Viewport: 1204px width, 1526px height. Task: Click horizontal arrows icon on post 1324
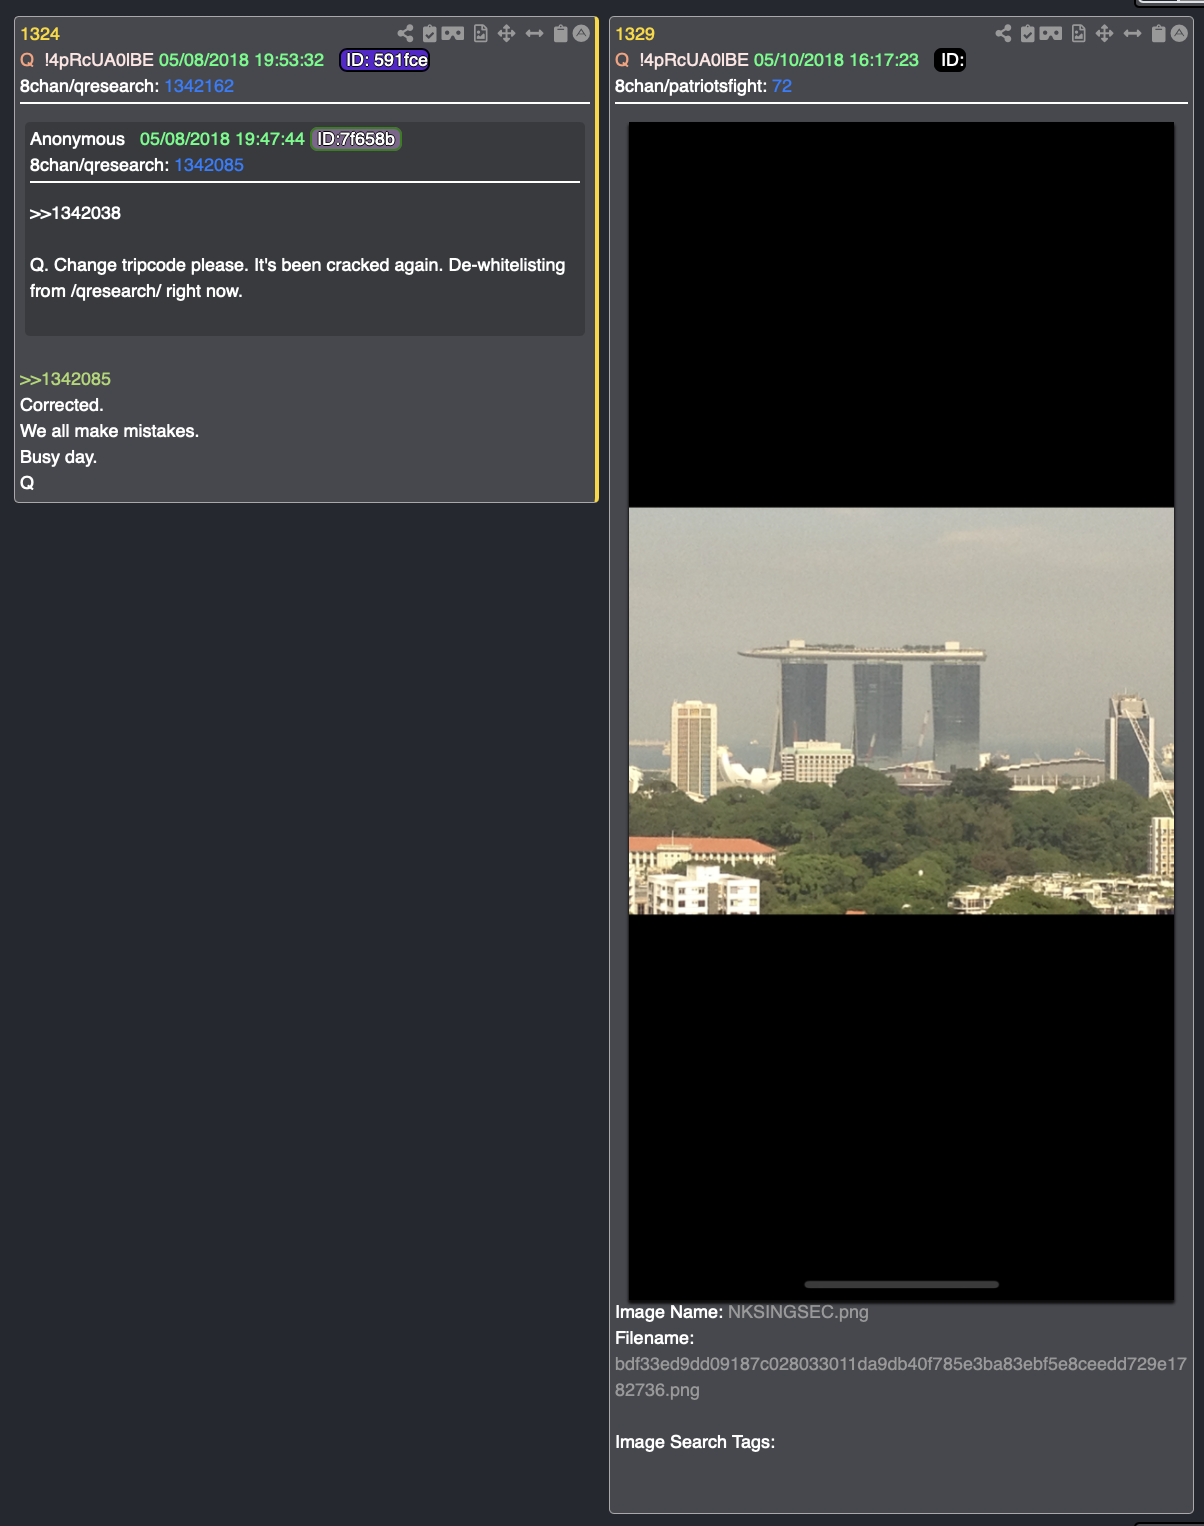click(x=535, y=34)
